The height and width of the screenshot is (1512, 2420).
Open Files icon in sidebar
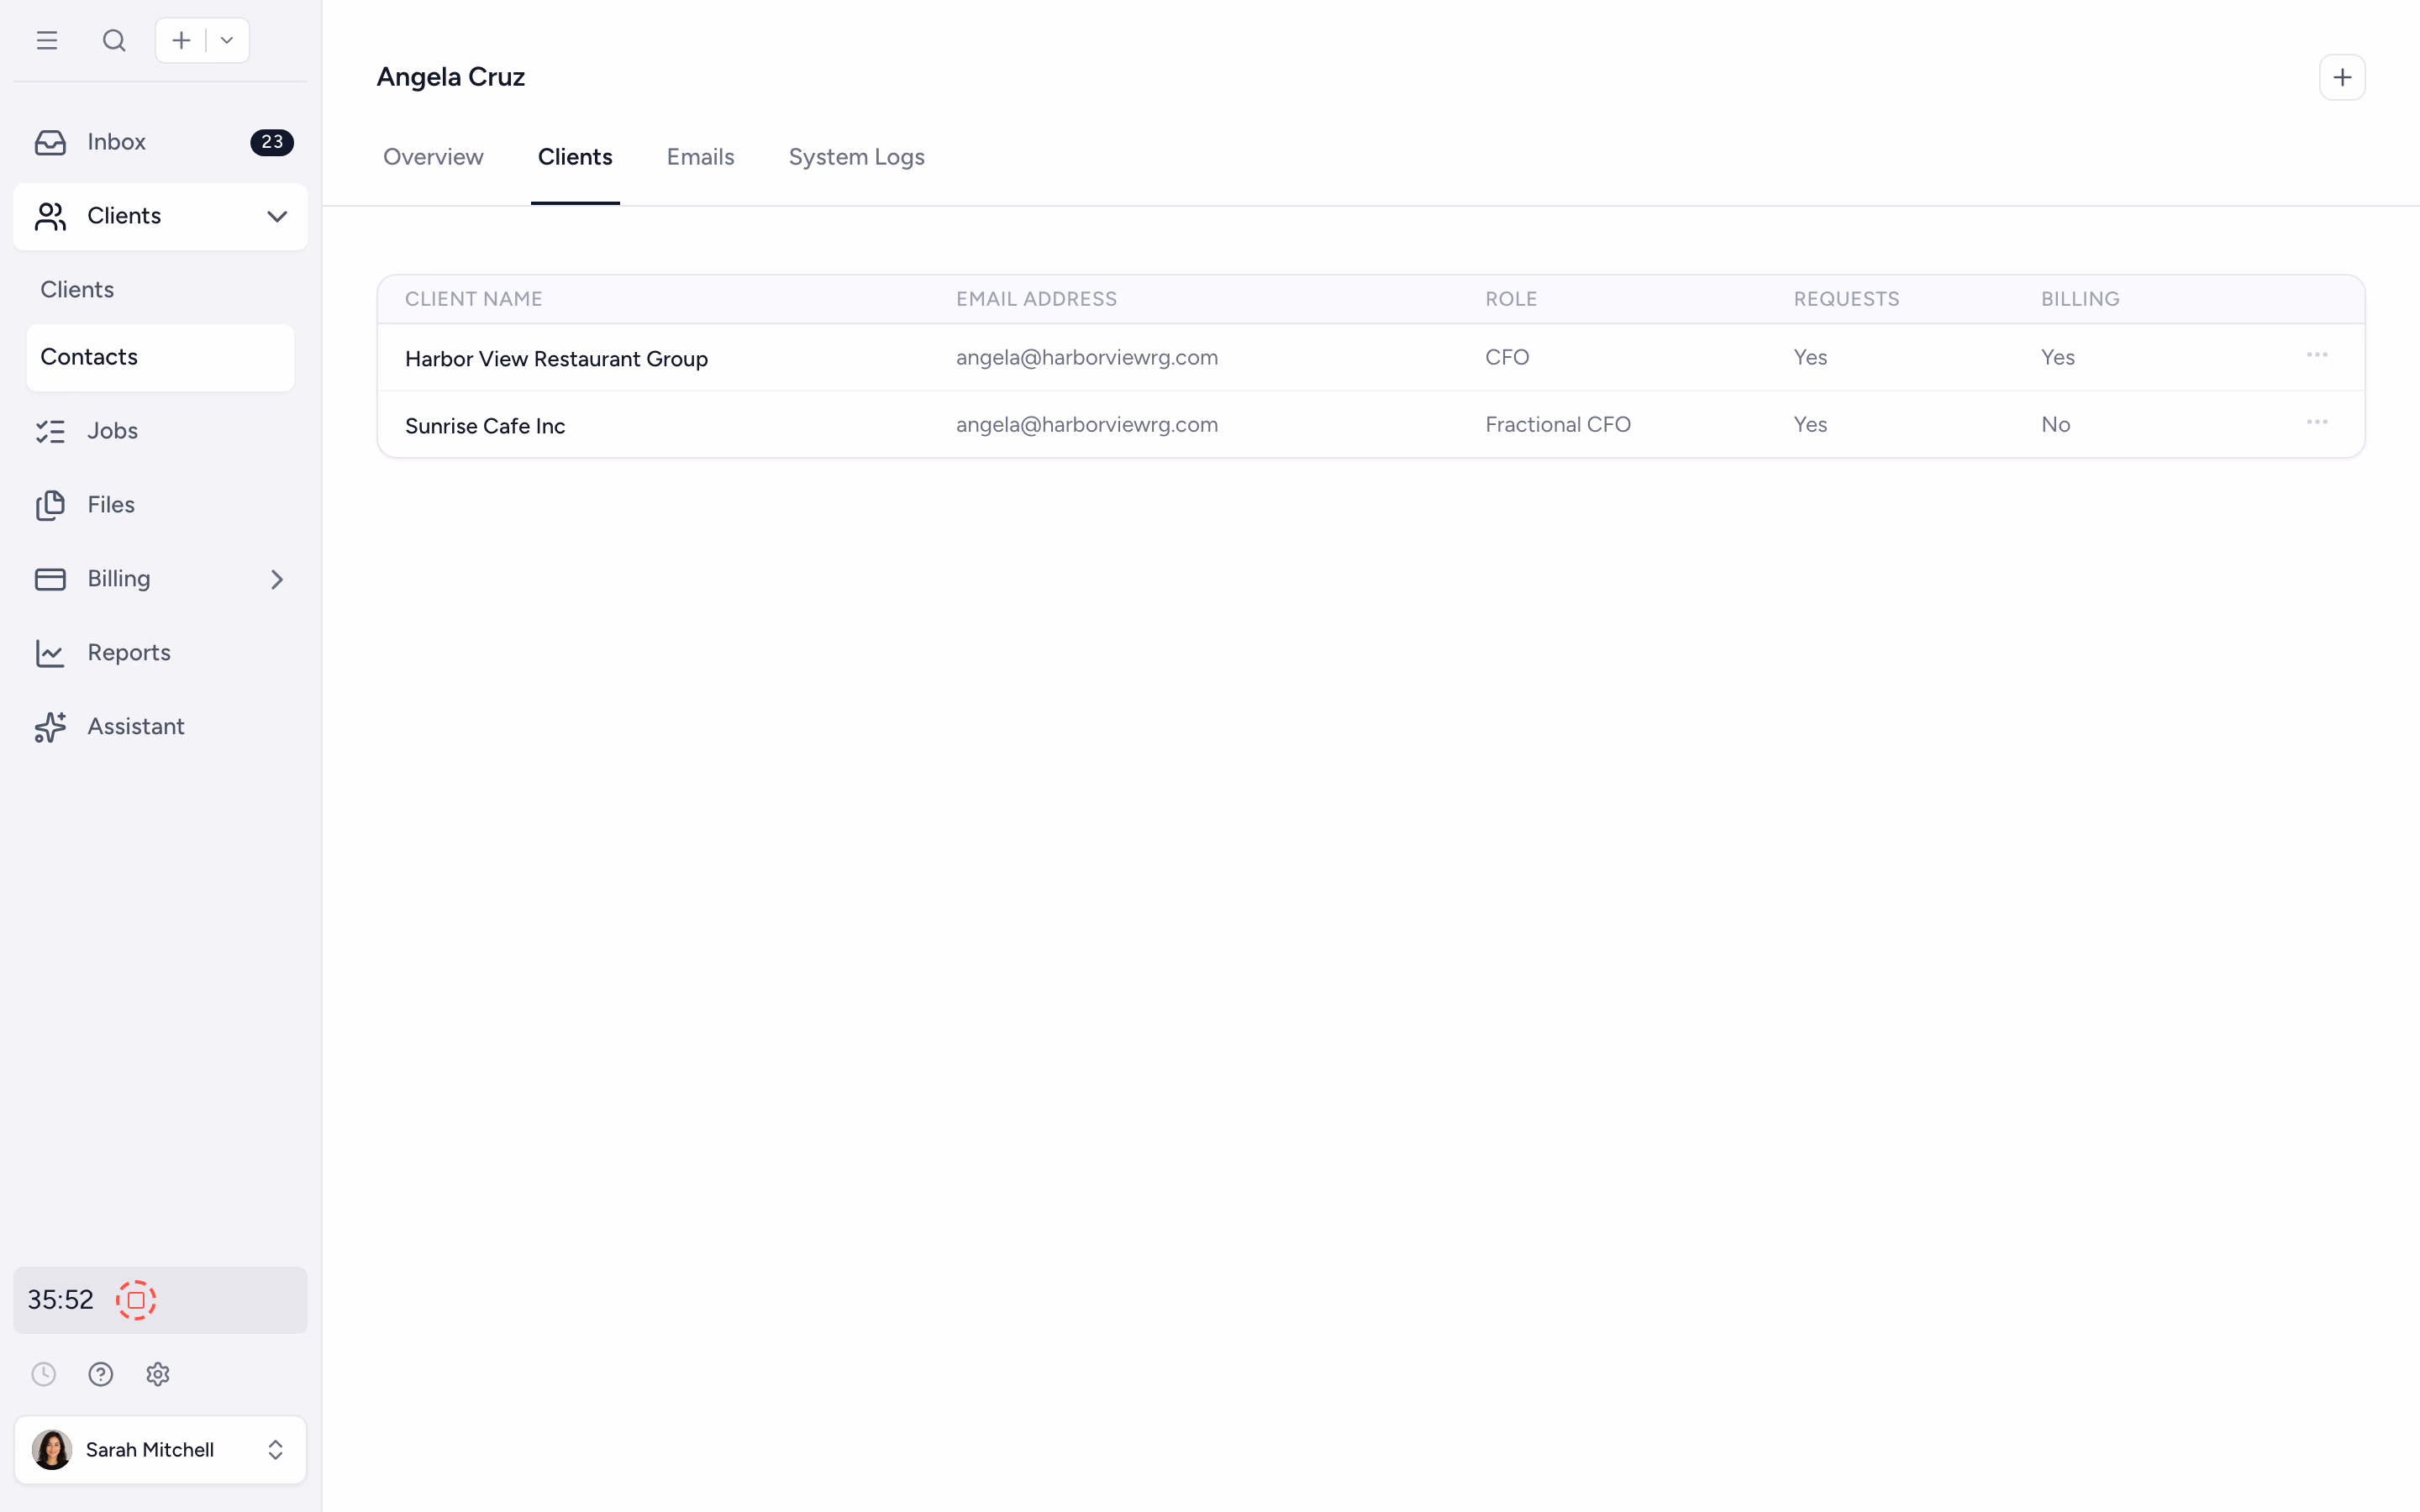click(50, 505)
